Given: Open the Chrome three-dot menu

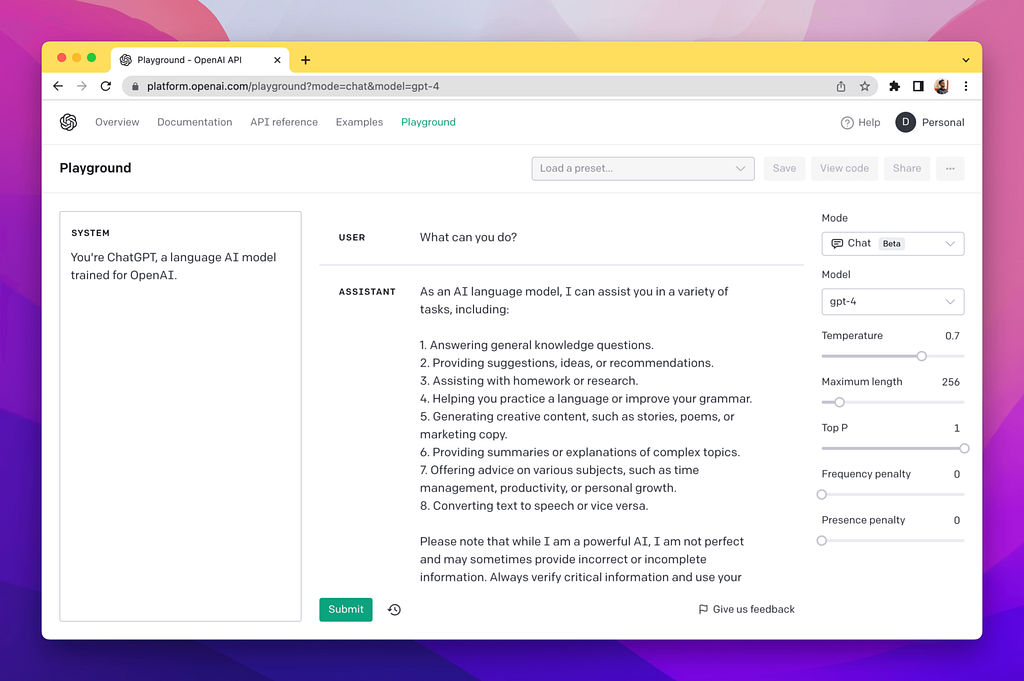Looking at the screenshot, I should (x=966, y=86).
